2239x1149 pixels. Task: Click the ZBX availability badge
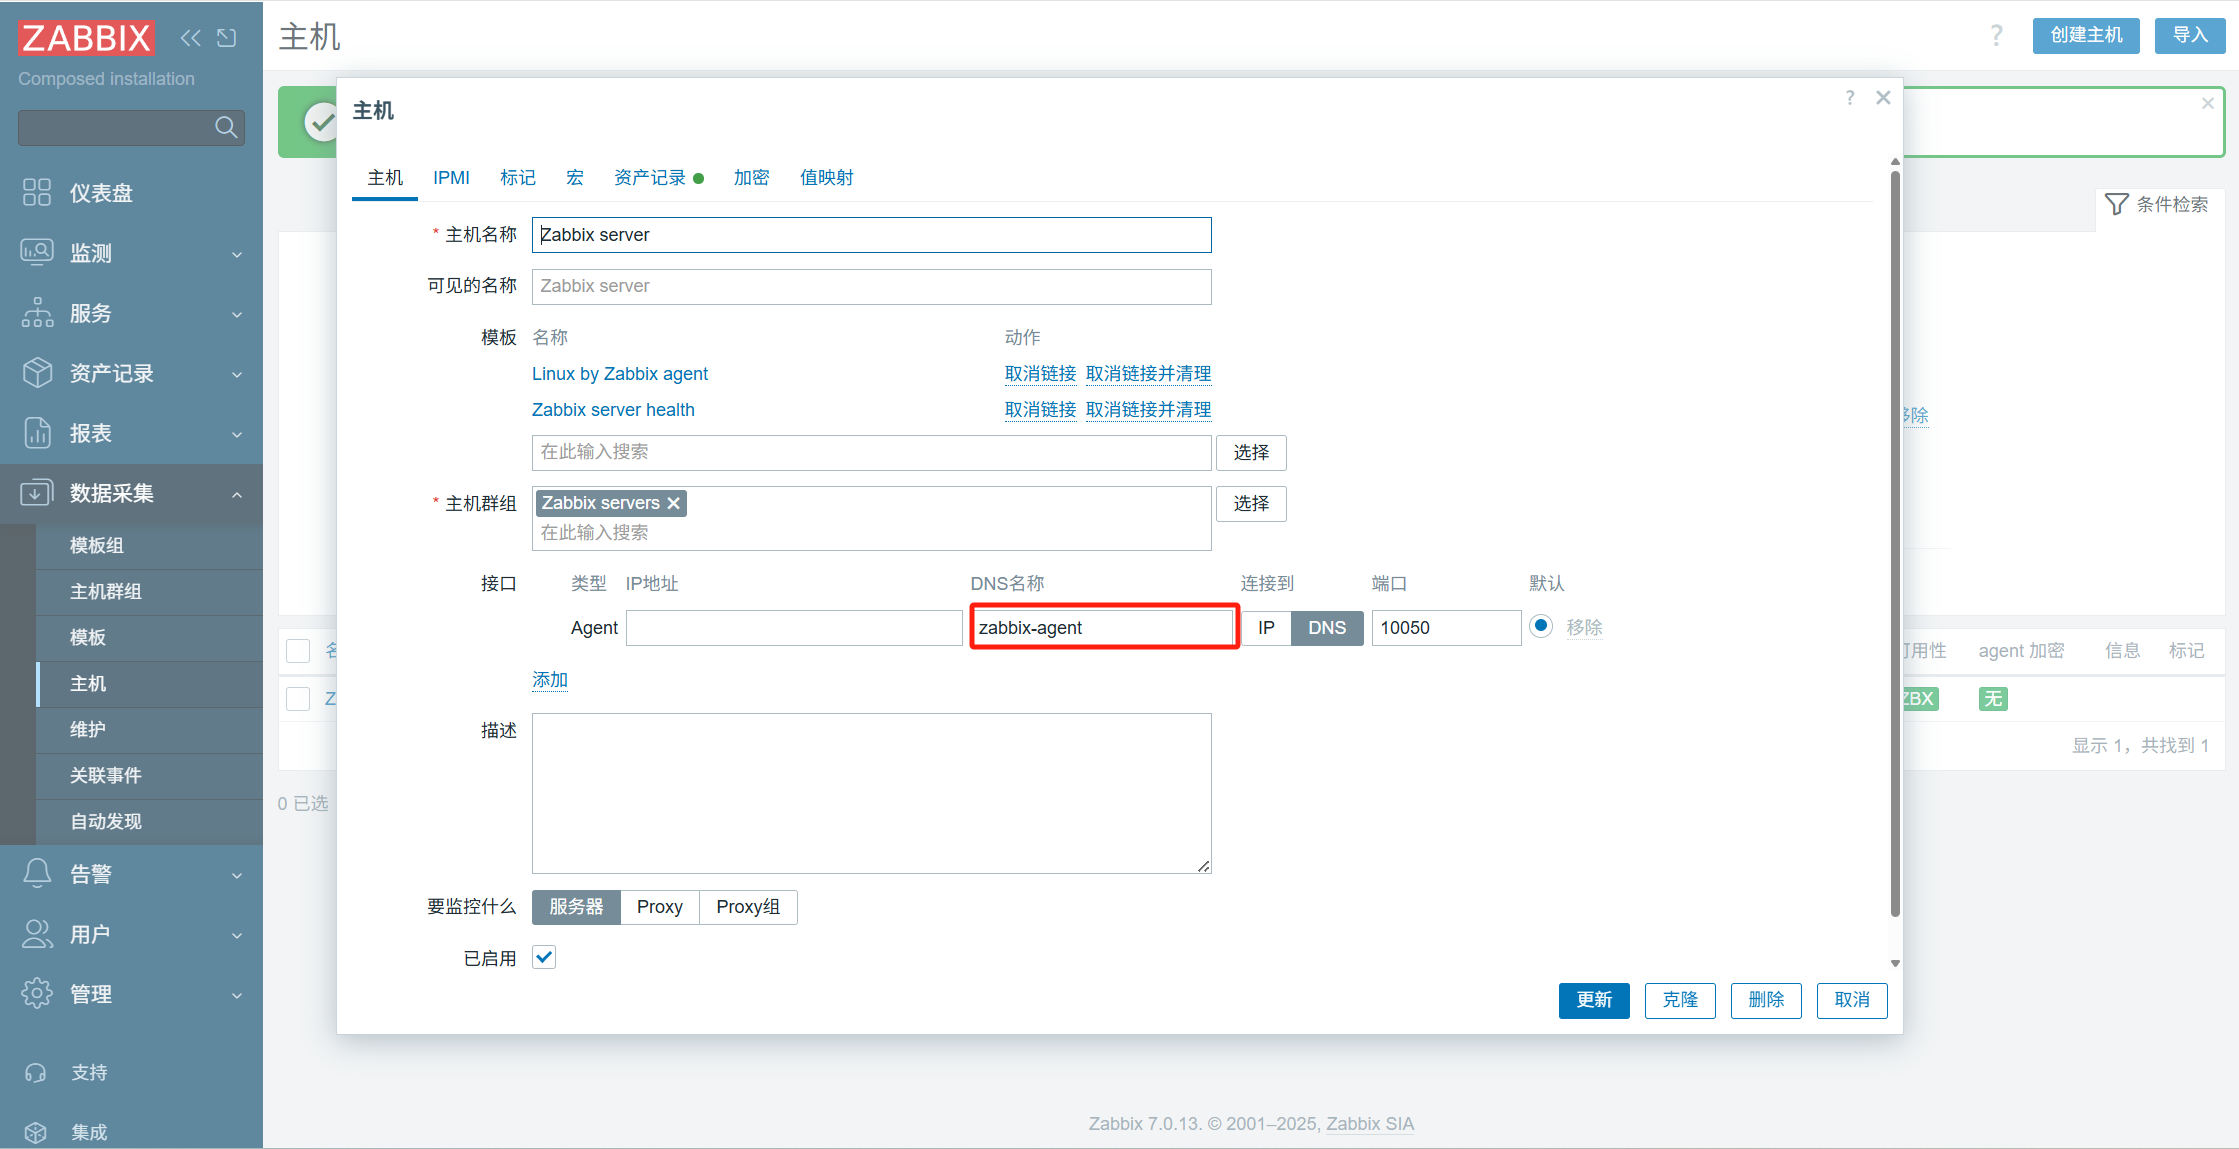[x=1919, y=699]
